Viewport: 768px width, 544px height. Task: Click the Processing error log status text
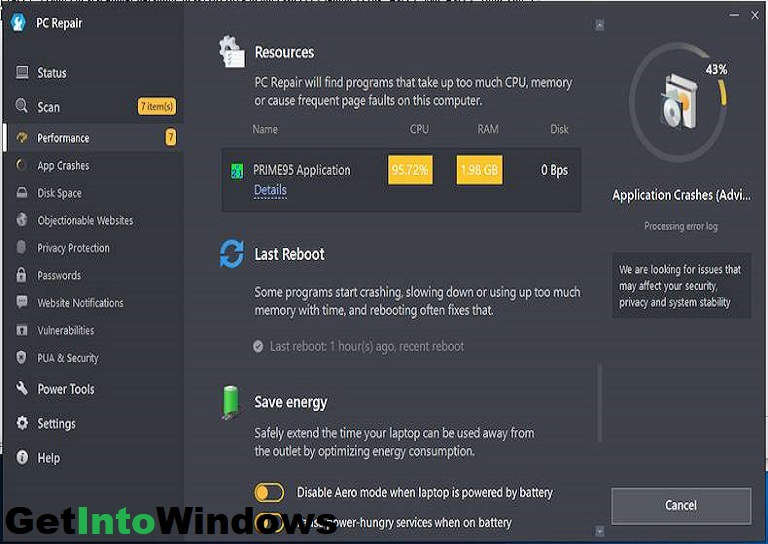pyautogui.click(x=681, y=226)
